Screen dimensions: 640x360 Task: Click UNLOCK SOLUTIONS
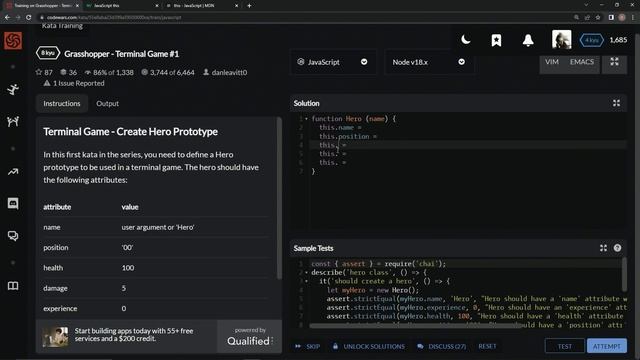pyautogui.click(x=369, y=346)
